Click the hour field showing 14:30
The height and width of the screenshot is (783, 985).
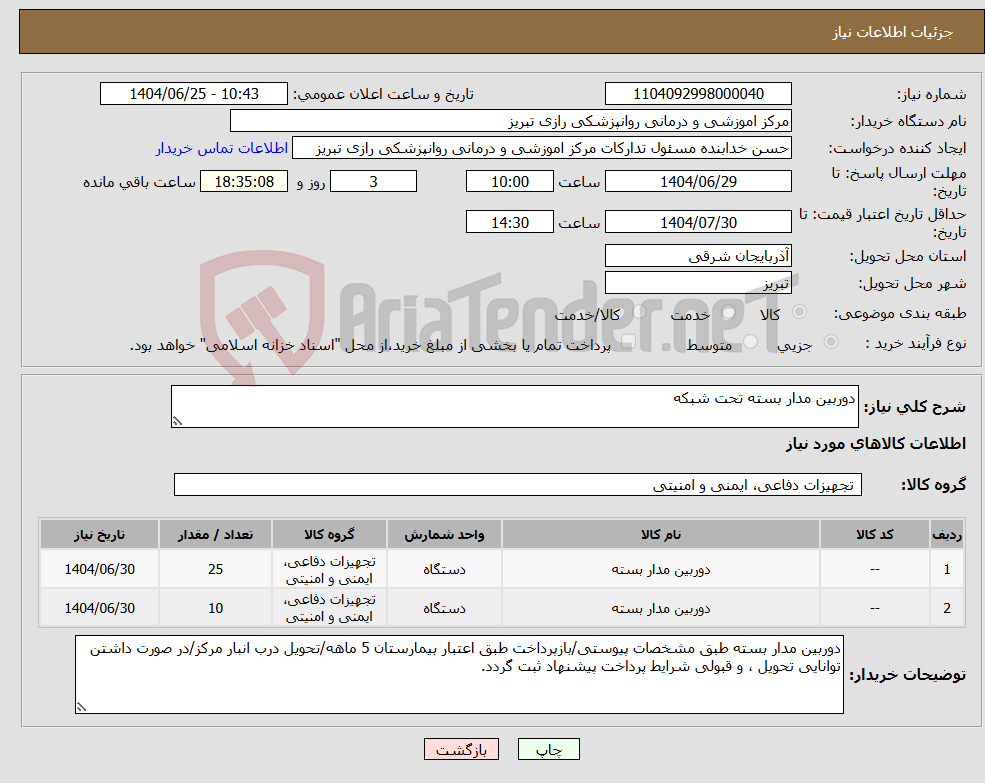click(510, 221)
